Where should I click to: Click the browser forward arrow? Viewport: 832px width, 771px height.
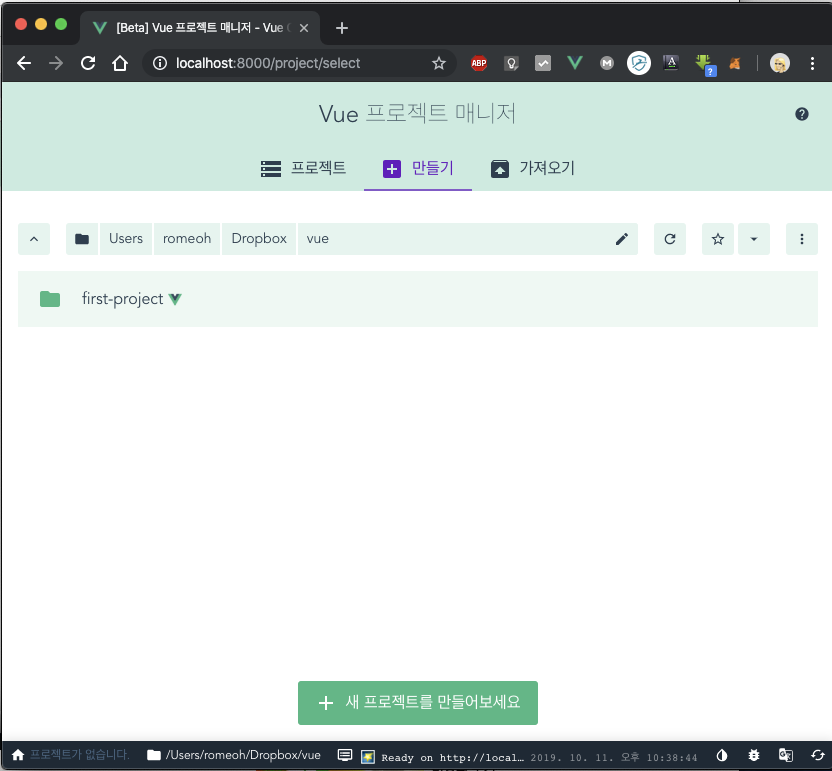point(56,63)
